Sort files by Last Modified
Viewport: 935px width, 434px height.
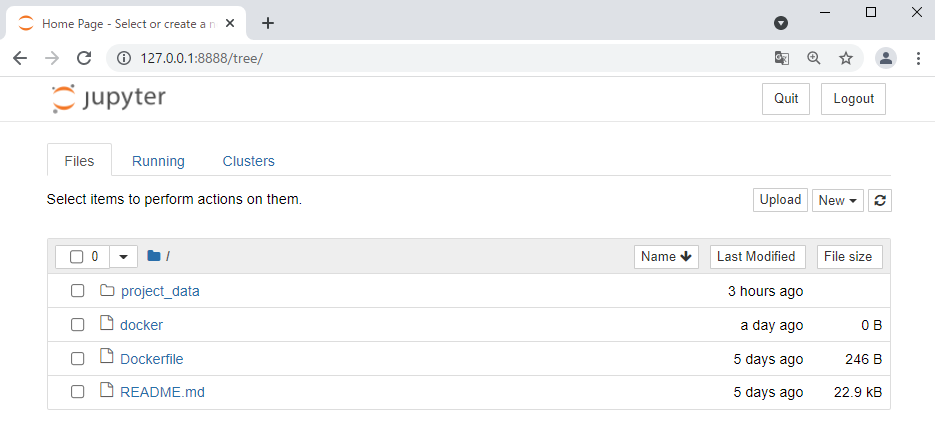click(757, 256)
